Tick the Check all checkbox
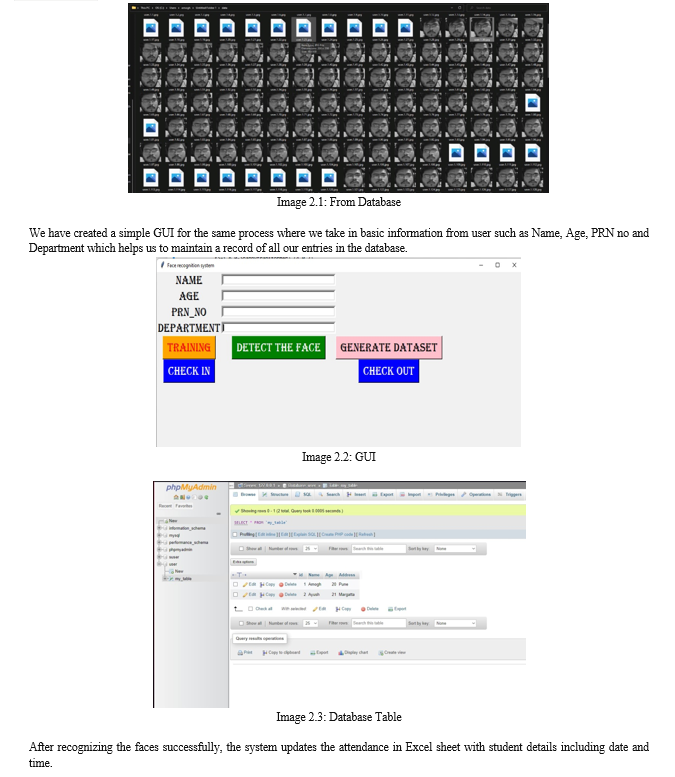The height and width of the screenshot is (777, 675). click(x=250, y=609)
